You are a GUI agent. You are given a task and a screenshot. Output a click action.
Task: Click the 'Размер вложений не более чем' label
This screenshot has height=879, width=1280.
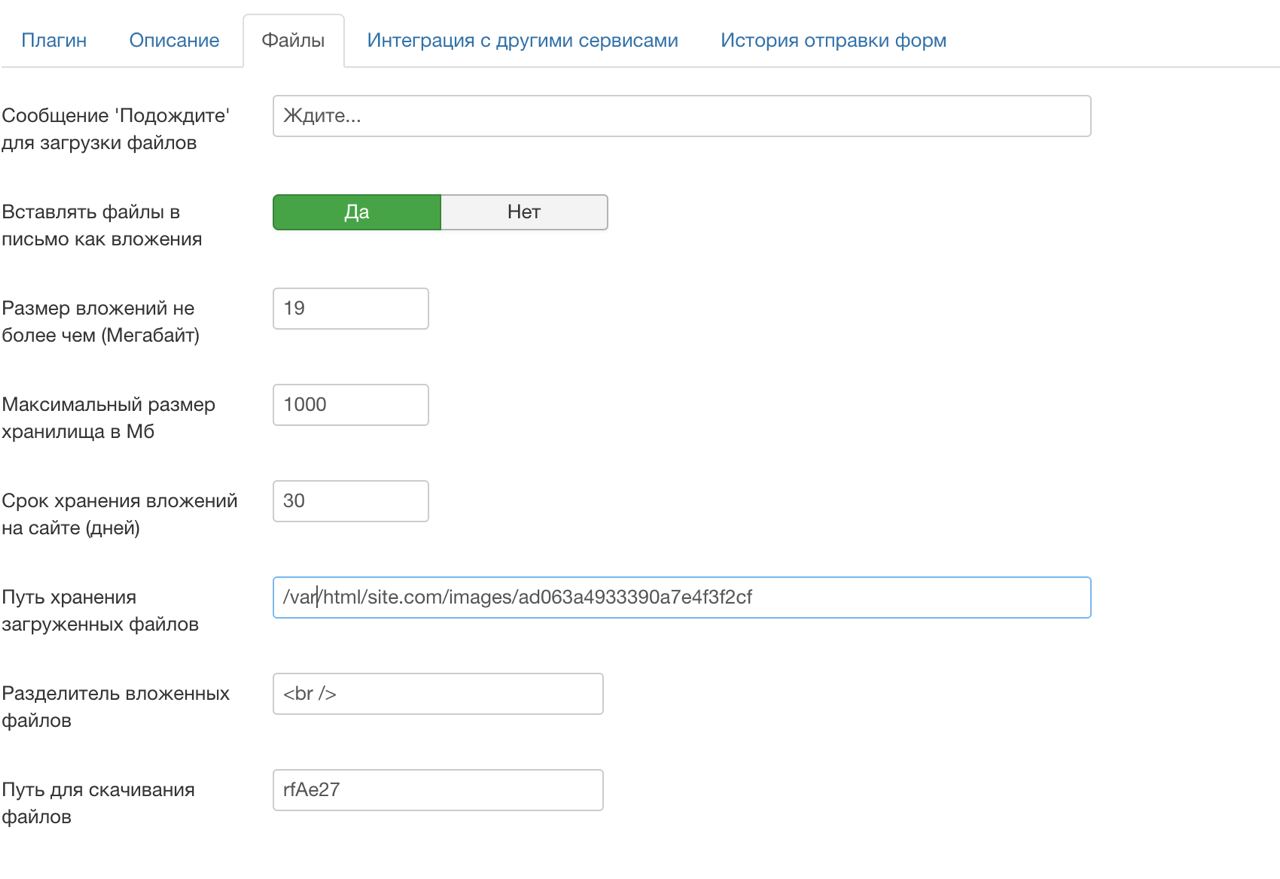tap(100, 322)
